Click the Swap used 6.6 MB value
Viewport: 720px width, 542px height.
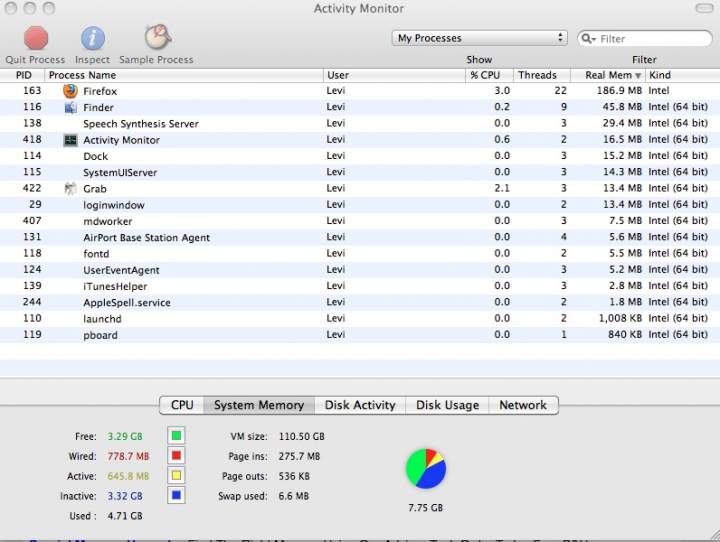[294, 496]
